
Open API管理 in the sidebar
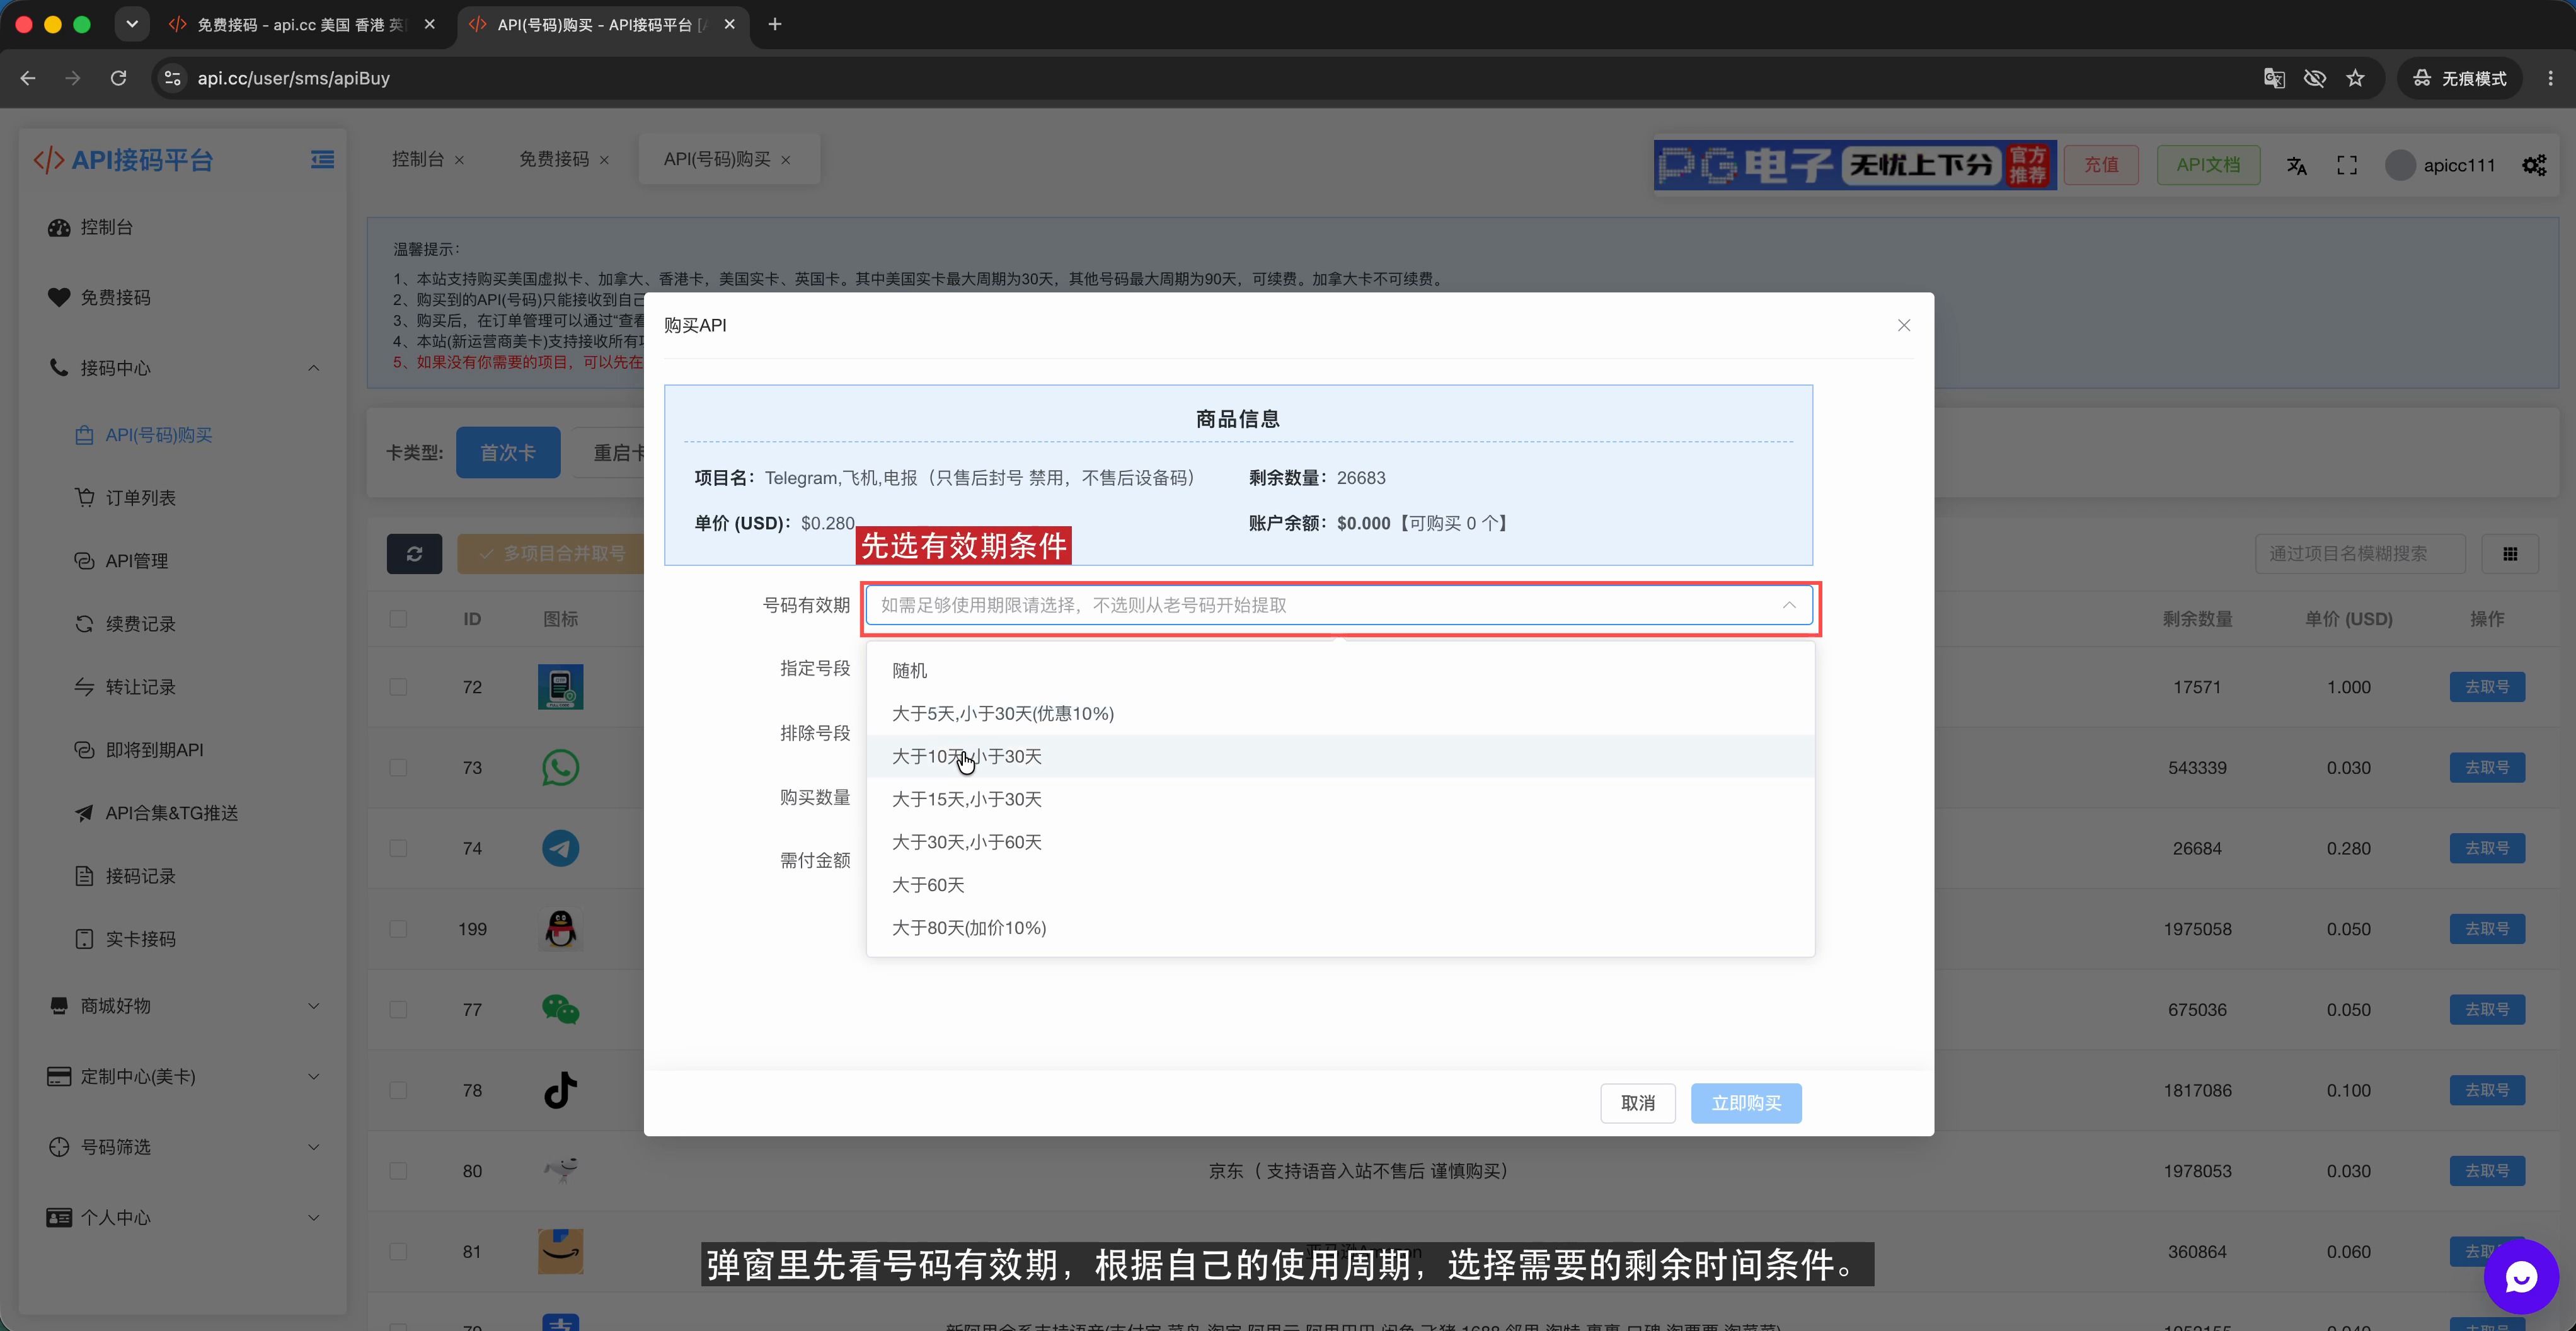pyautogui.click(x=136, y=561)
